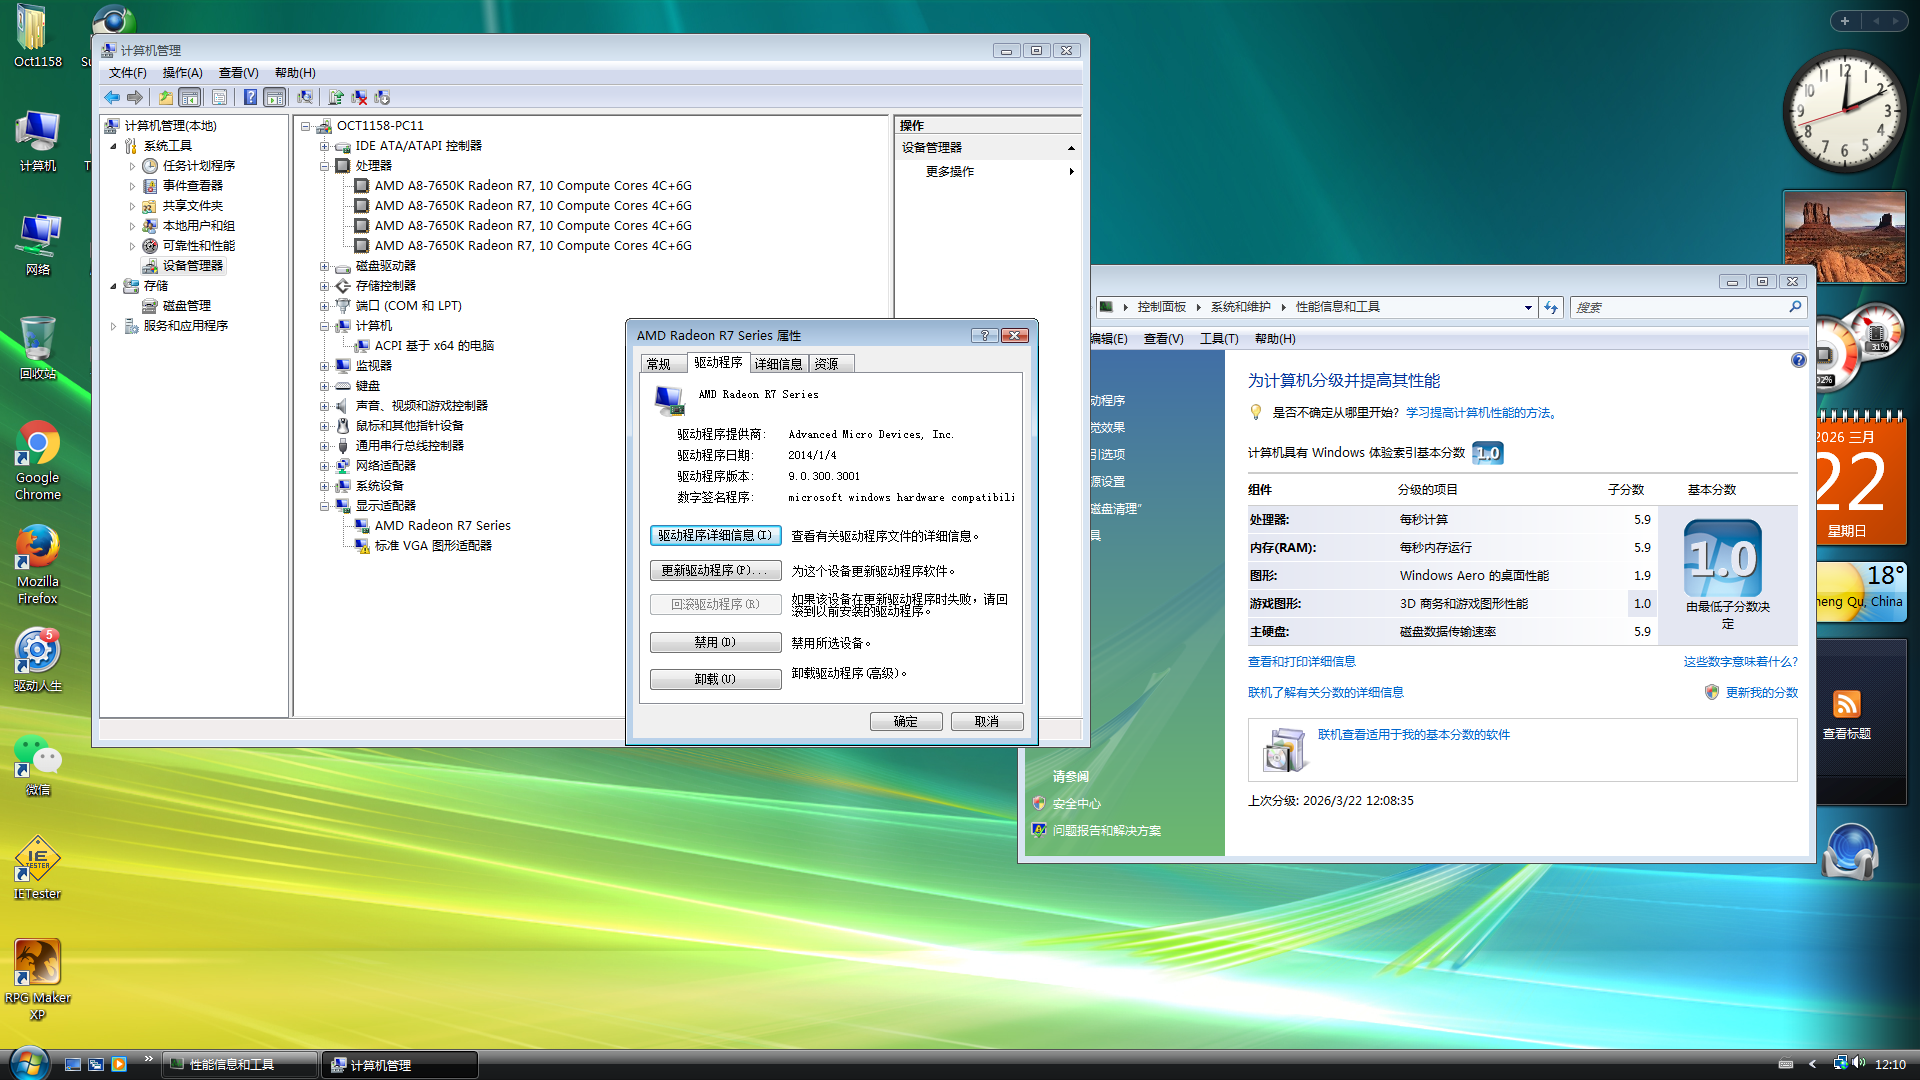Click the refresh icon beside address bar
Viewport: 1920px width, 1080px height.
pyautogui.click(x=1551, y=307)
